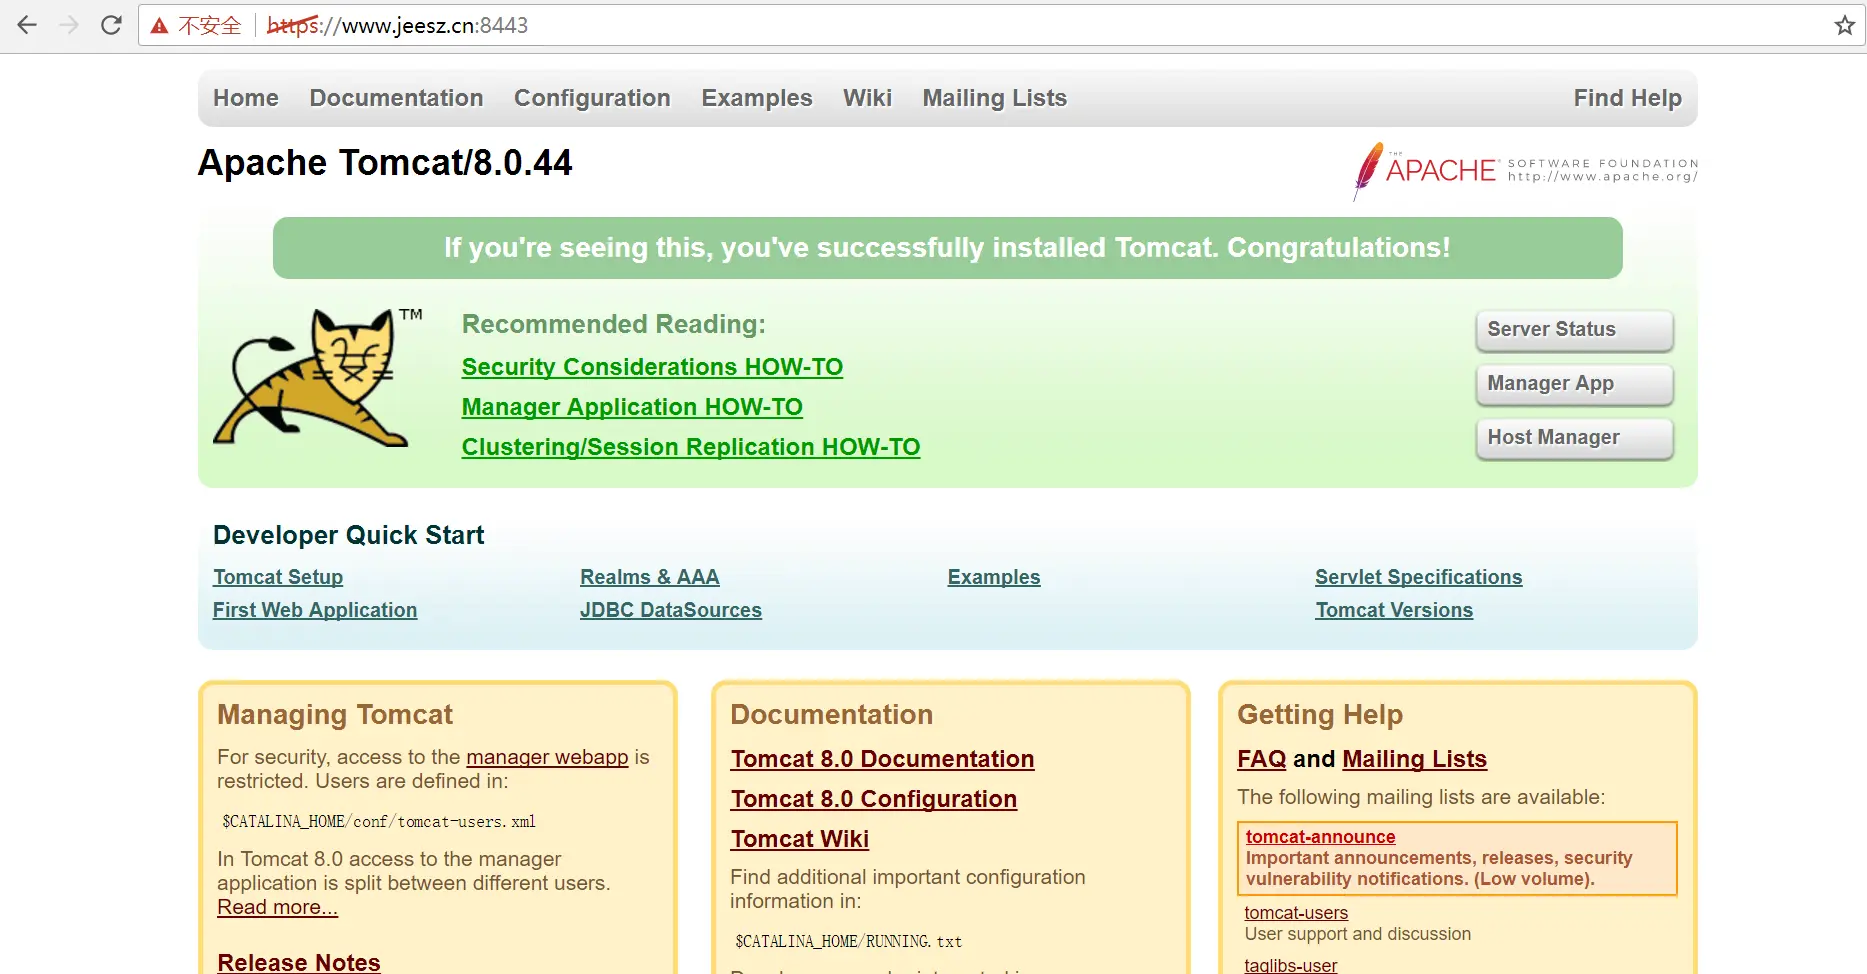Reload the page with refresh icon
Image resolution: width=1867 pixels, height=974 pixels.
tap(111, 25)
